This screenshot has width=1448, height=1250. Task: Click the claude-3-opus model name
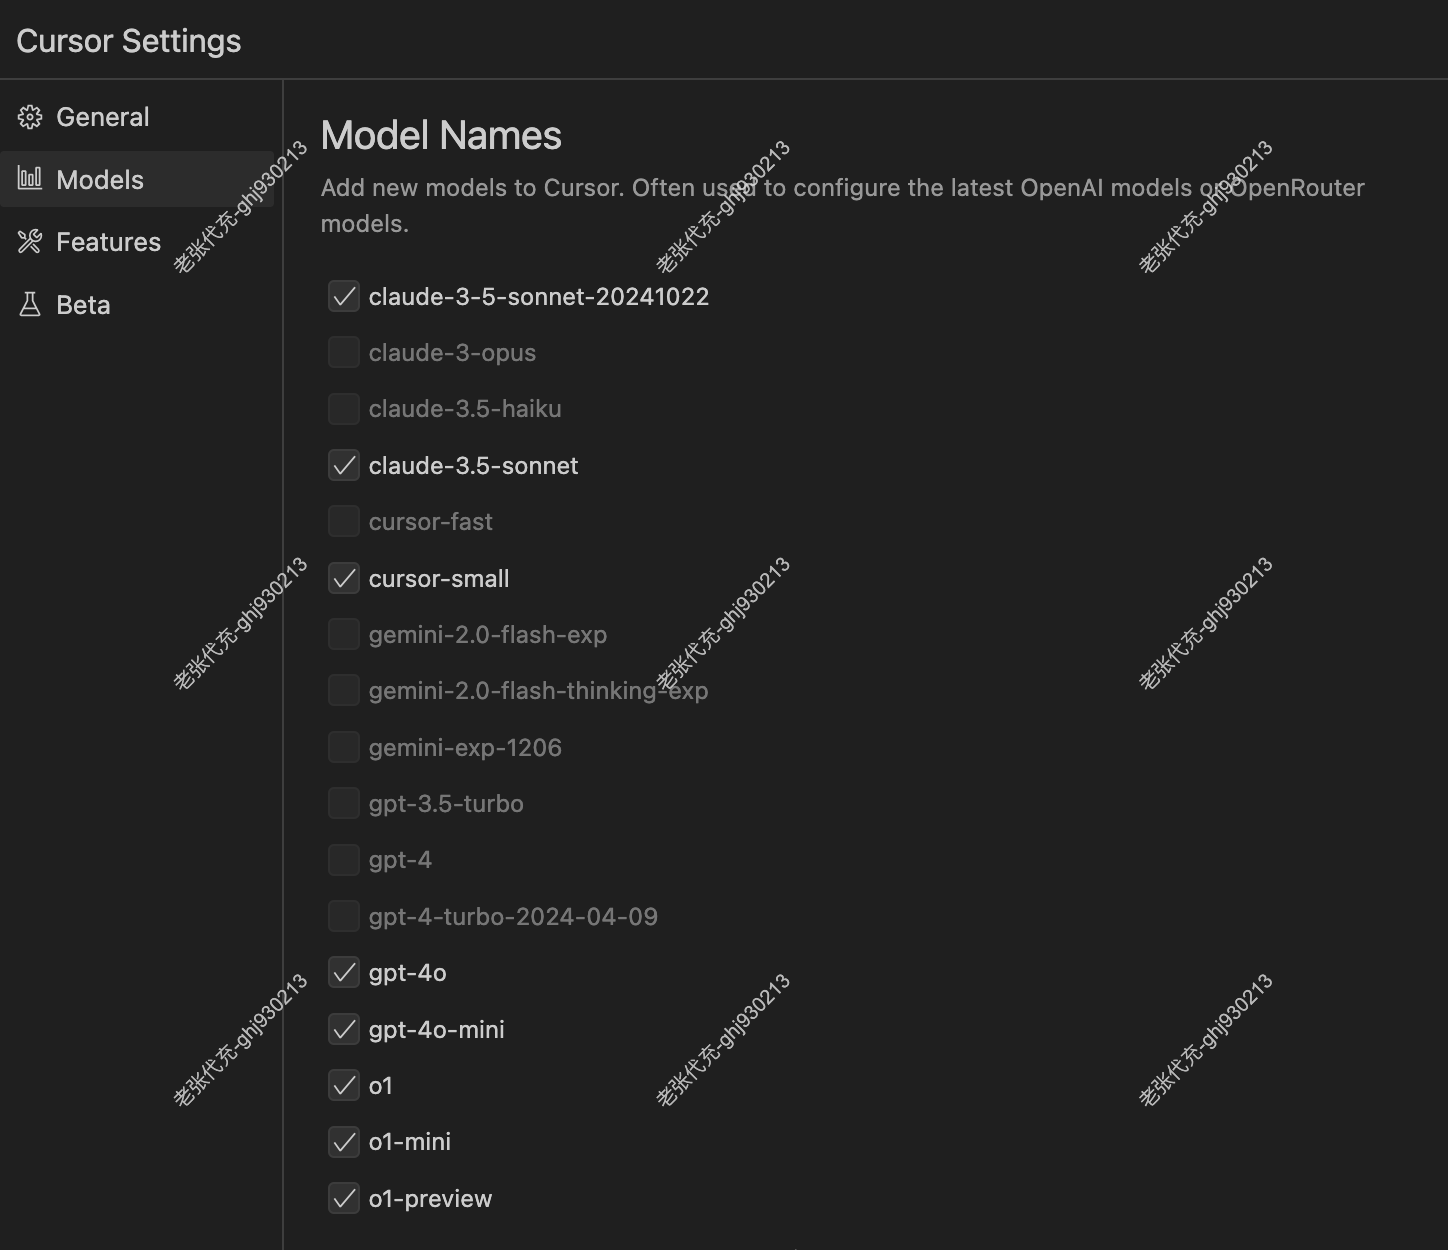tap(452, 353)
